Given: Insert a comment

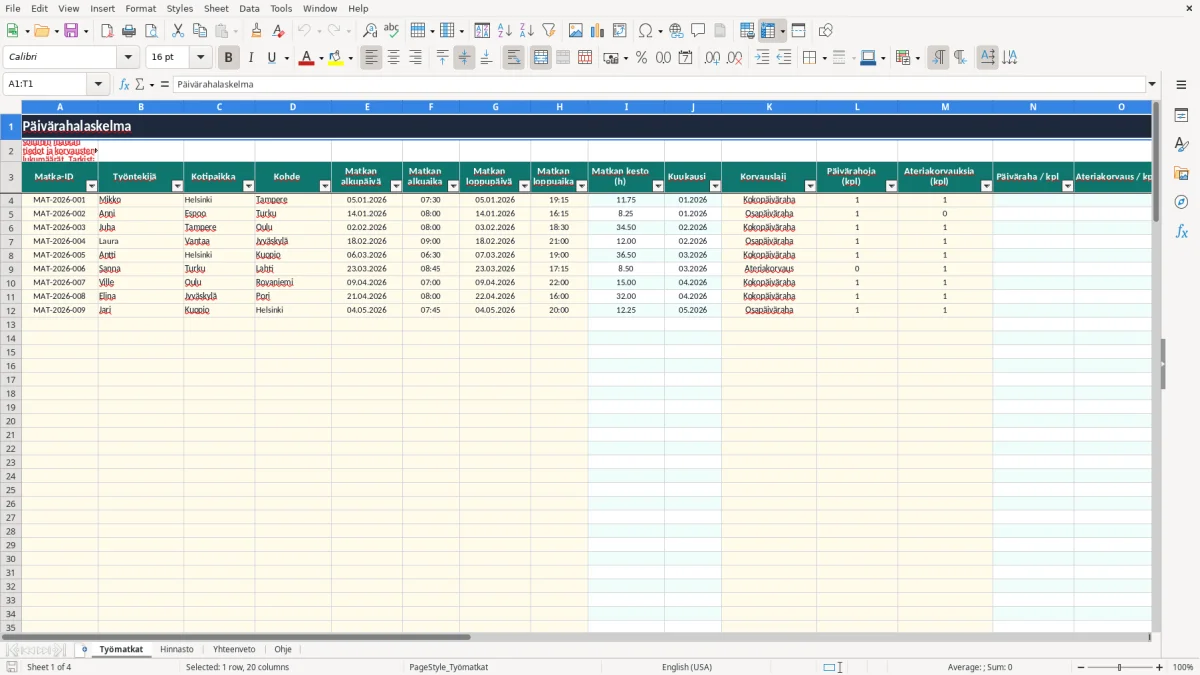Looking at the screenshot, I should [x=698, y=30].
